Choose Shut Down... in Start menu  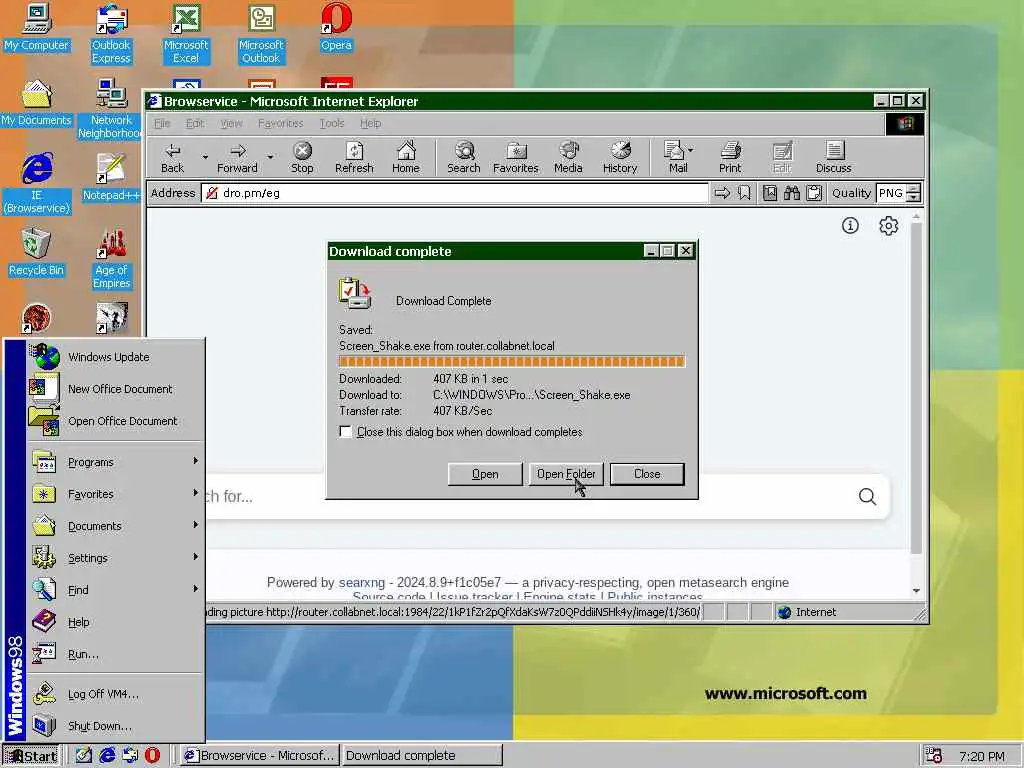point(116,726)
